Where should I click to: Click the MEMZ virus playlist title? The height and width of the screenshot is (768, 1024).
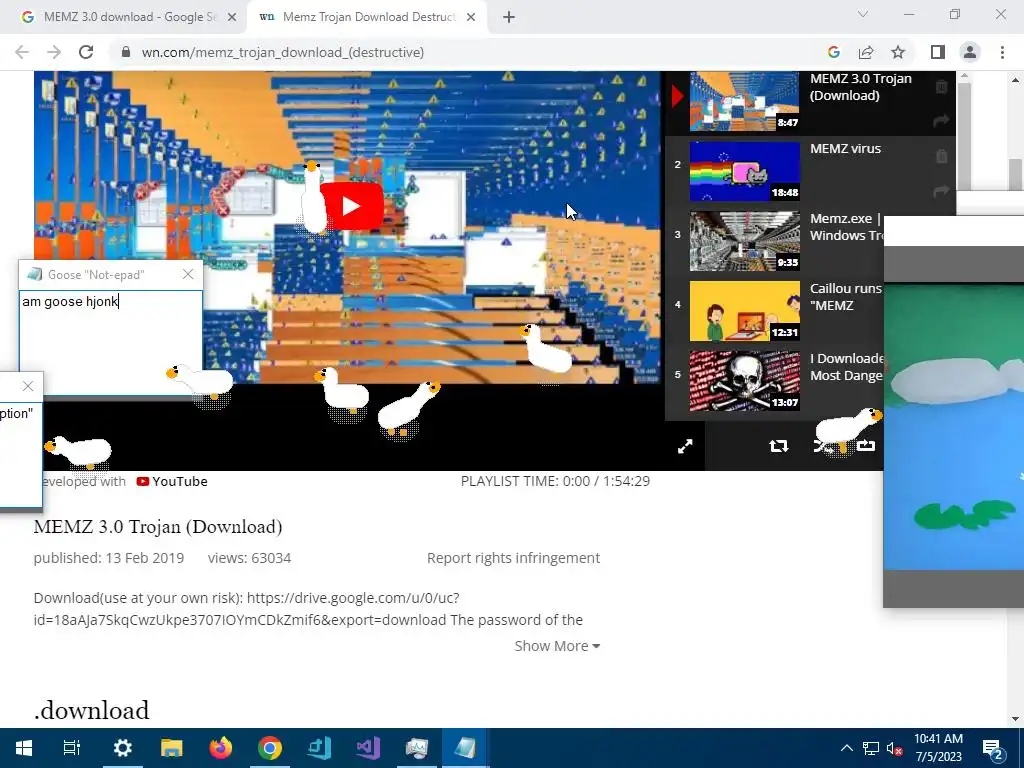[845, 149]
